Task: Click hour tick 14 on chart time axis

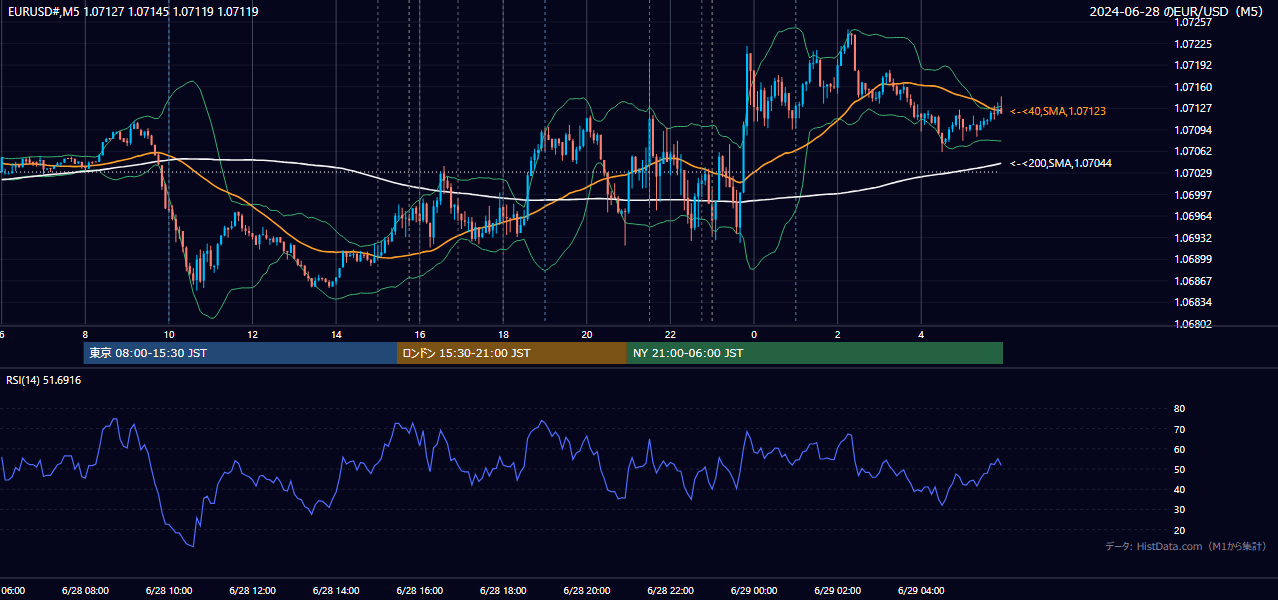Action: click(336, 334)
